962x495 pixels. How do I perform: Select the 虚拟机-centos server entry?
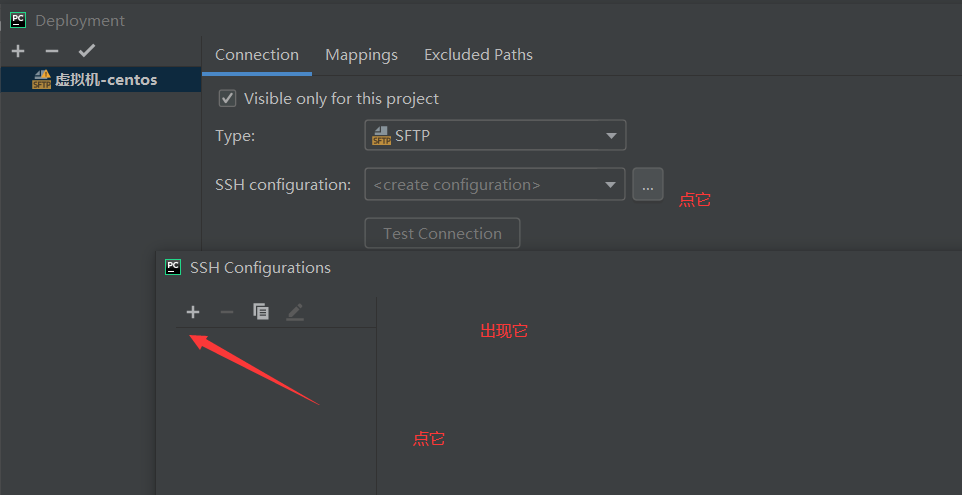105,80
